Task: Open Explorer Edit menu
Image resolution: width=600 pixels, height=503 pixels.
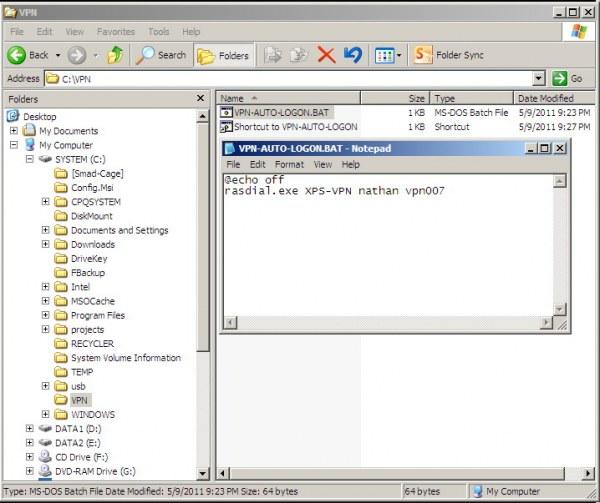Action: 44,32
